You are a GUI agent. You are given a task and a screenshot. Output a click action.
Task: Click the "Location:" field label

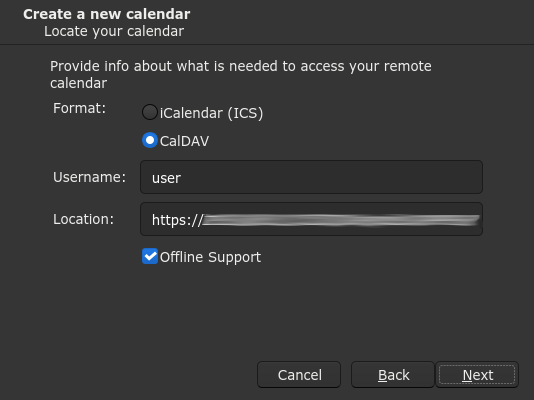pyautogui.click(x=83, y=219)
